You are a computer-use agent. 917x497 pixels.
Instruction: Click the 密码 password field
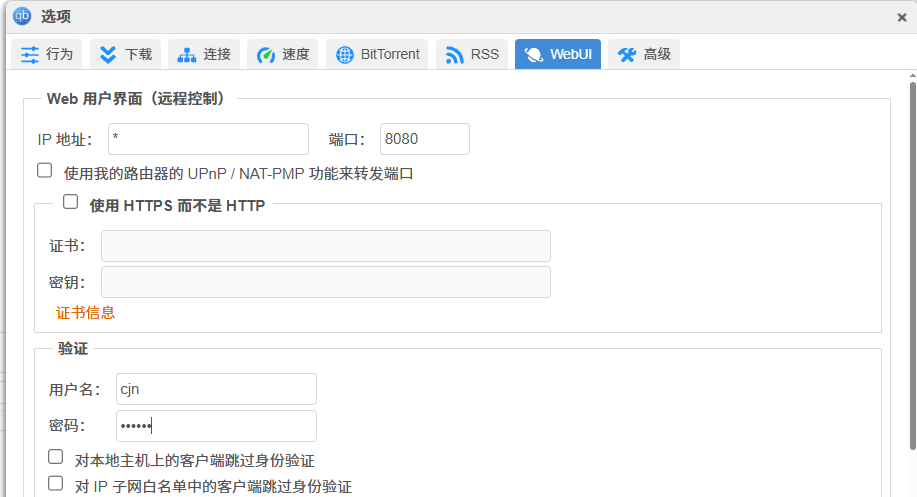click(216, 426)
